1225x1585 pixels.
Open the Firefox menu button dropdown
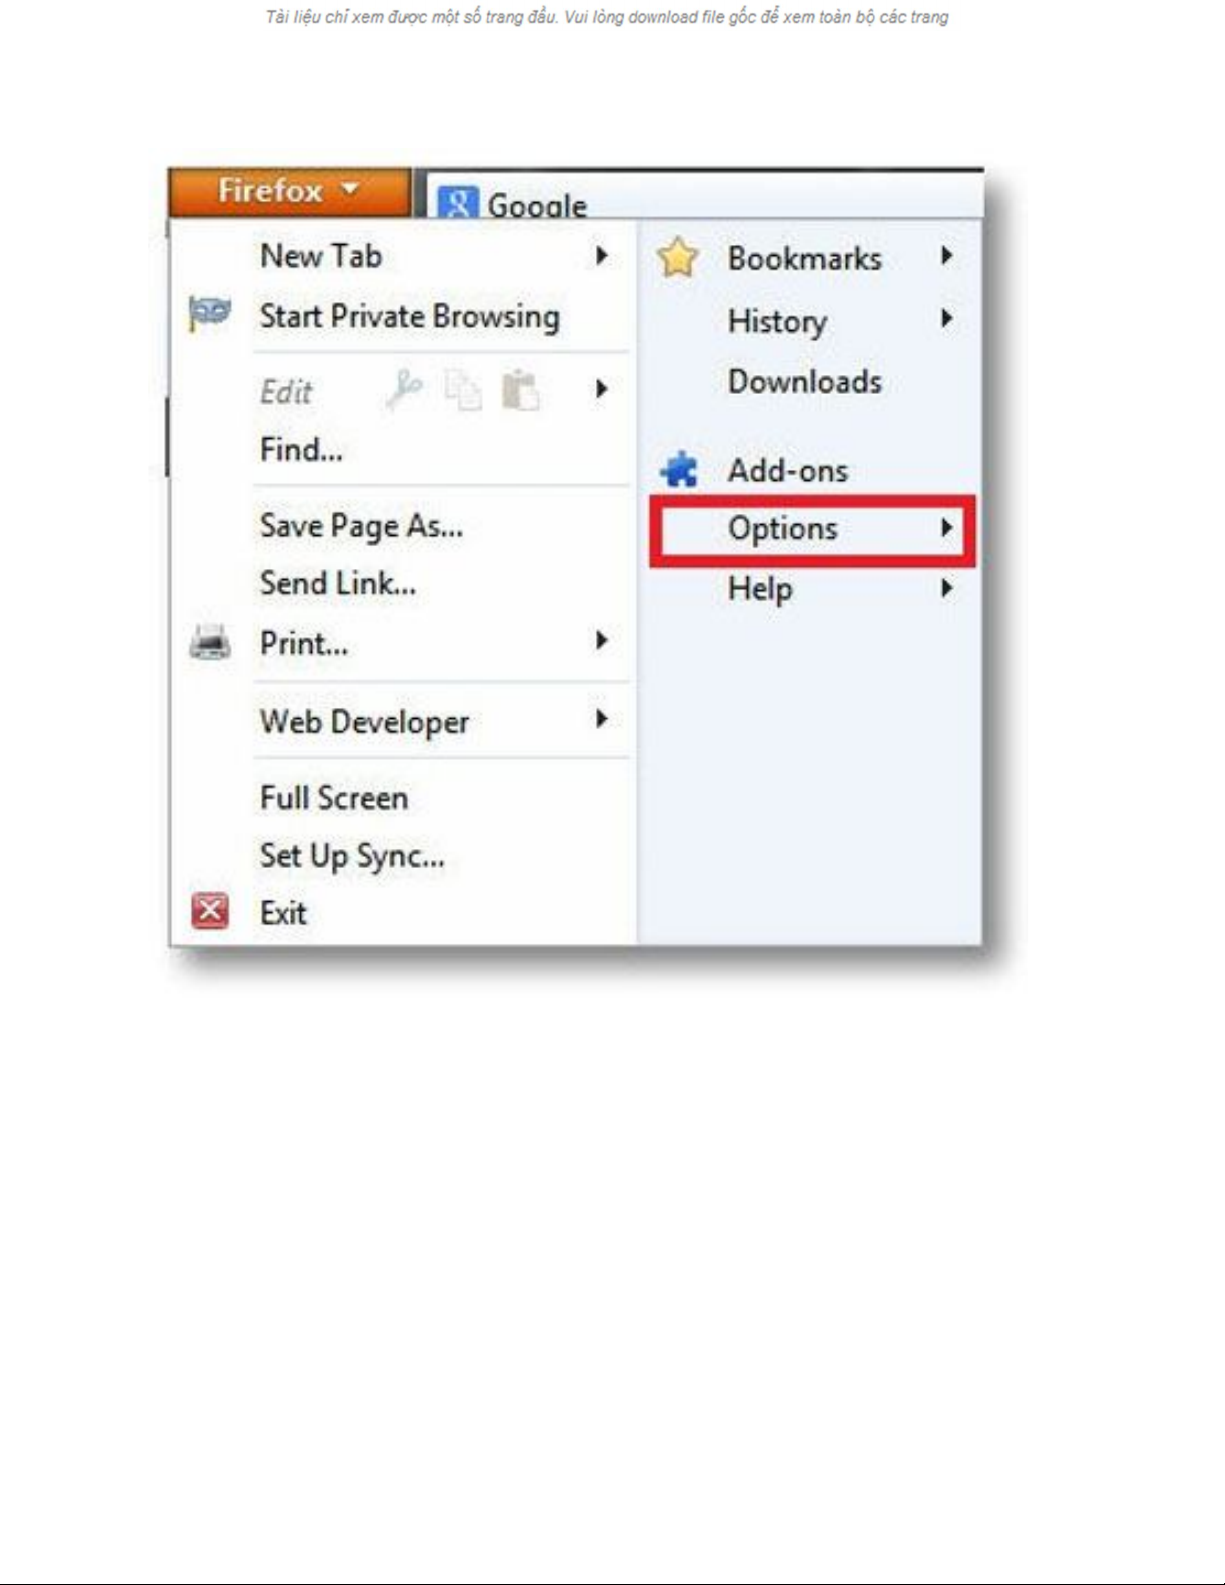coord(290,191)
